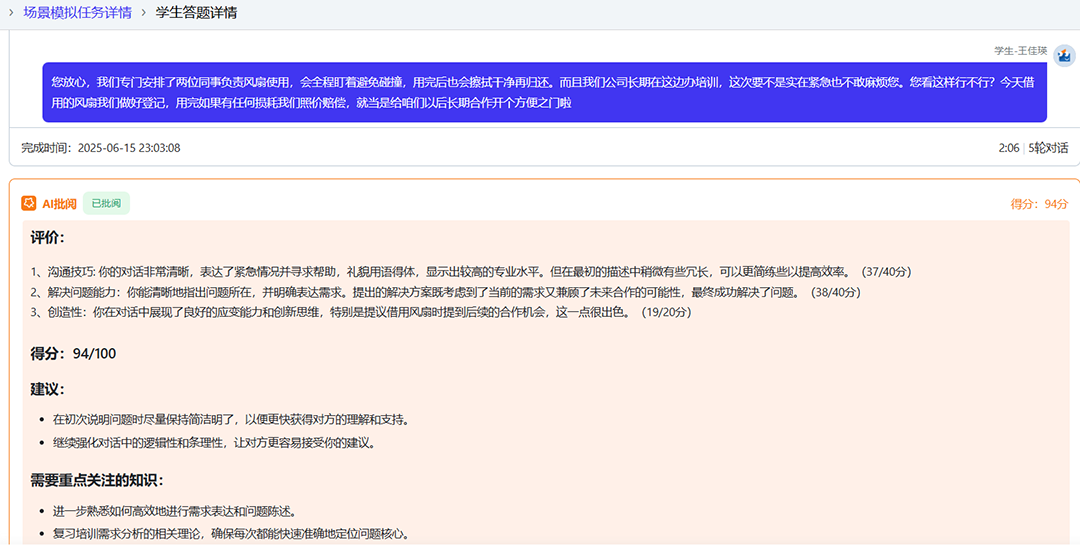This screenshot has height=550, width=1080.
Task: Click the orange AI批阅 robot icon
Action: [x=29, y=203]
